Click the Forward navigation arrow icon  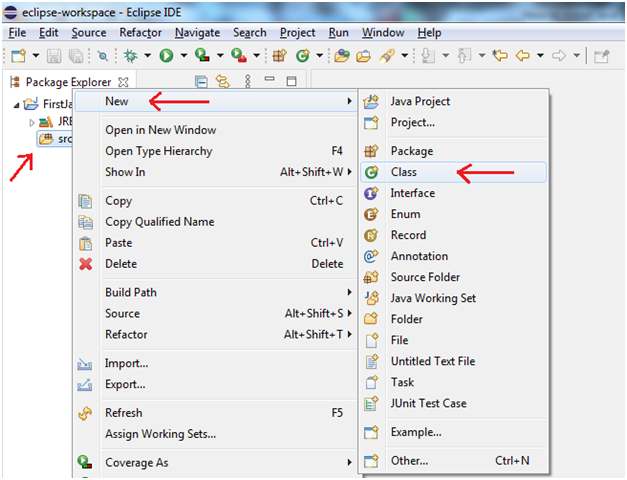click(x=559, y=55)
